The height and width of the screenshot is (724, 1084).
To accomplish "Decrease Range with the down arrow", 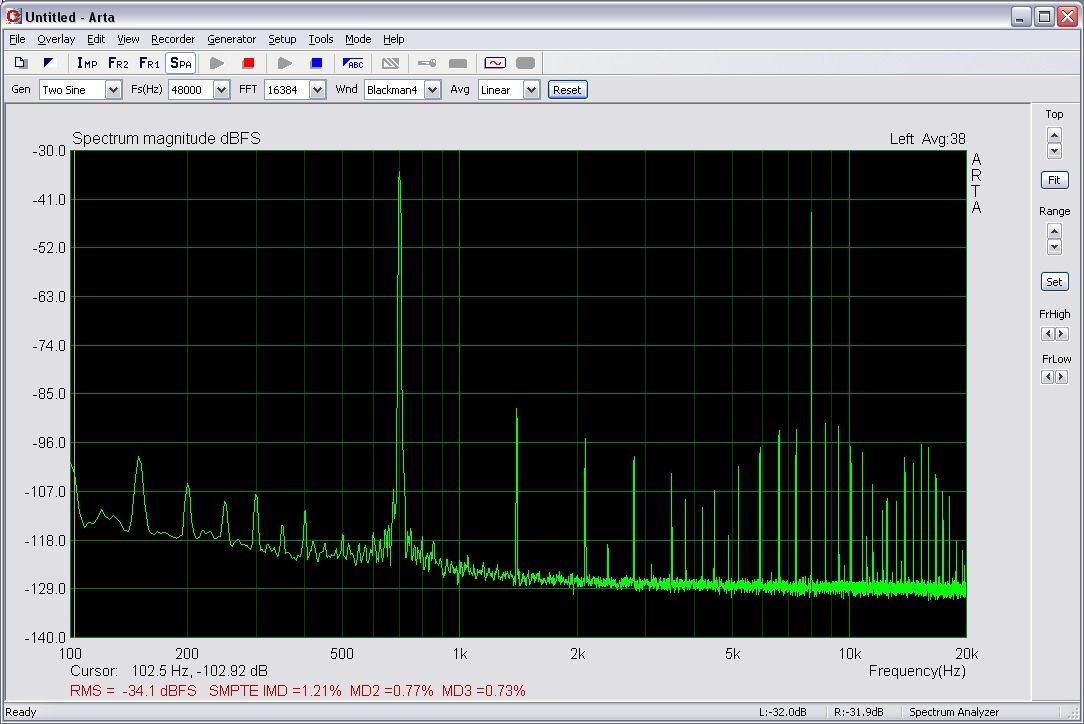I will pos(1054,247).
